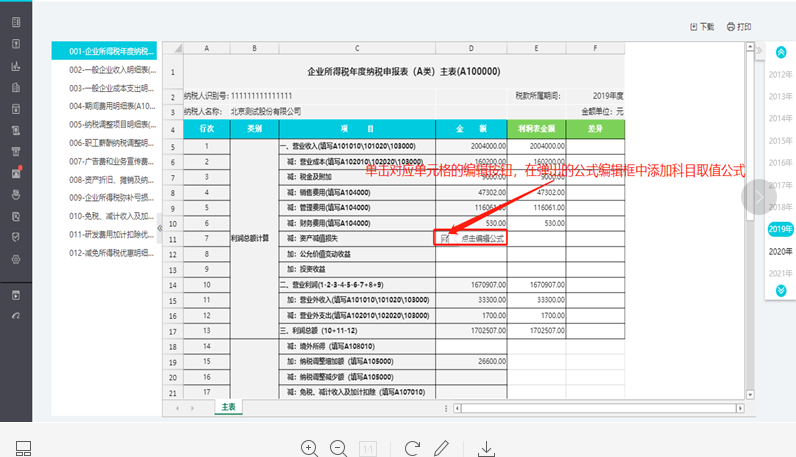Click the cell 三、利润总额 (10+11-12)

coord(357,331)
